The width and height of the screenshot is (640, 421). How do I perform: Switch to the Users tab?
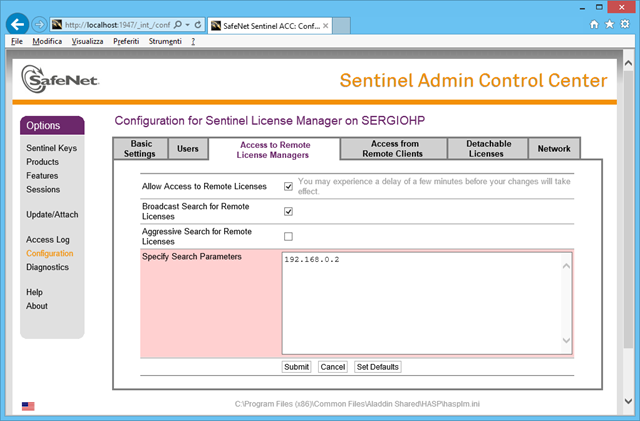pyautogui.click(x=188, y=149)
